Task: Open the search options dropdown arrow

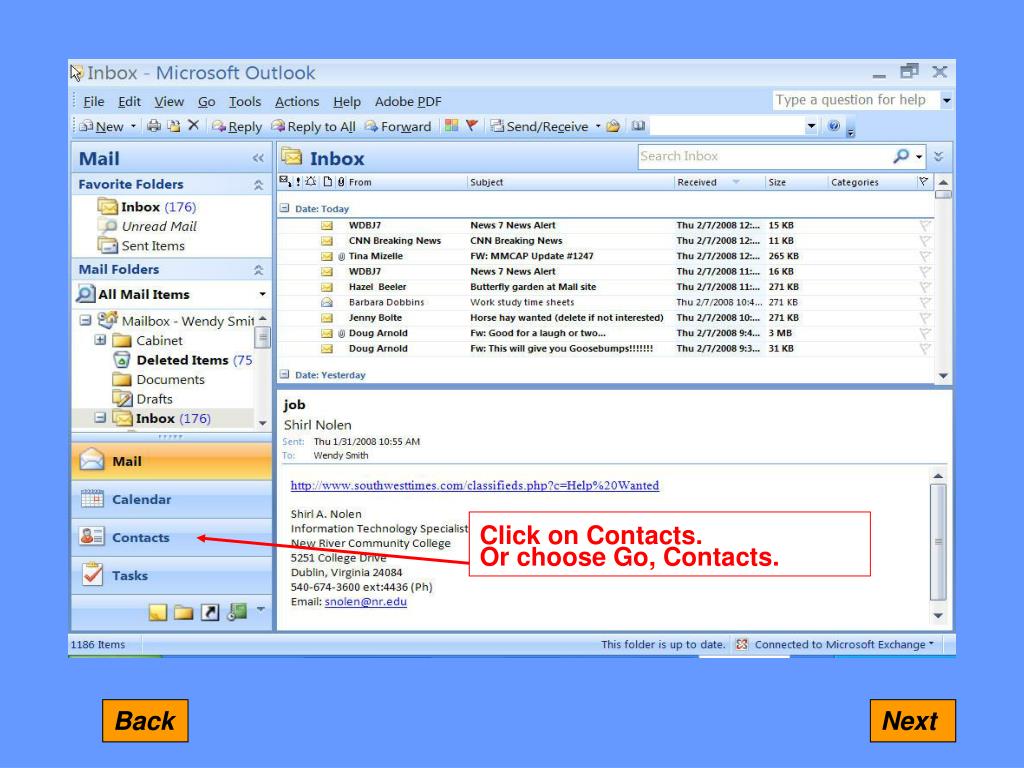Action: 919,157
